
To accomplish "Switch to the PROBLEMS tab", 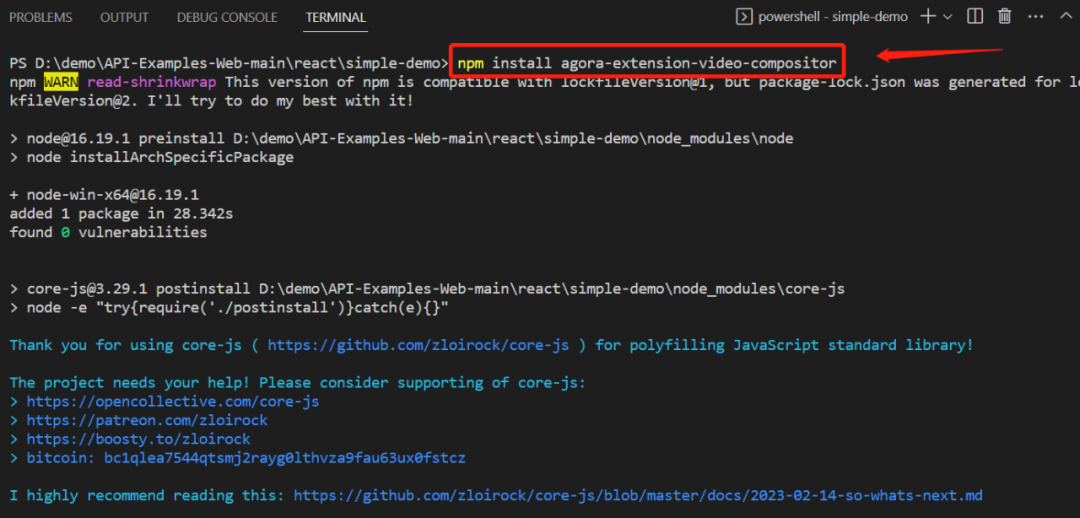I will point(41,17).
